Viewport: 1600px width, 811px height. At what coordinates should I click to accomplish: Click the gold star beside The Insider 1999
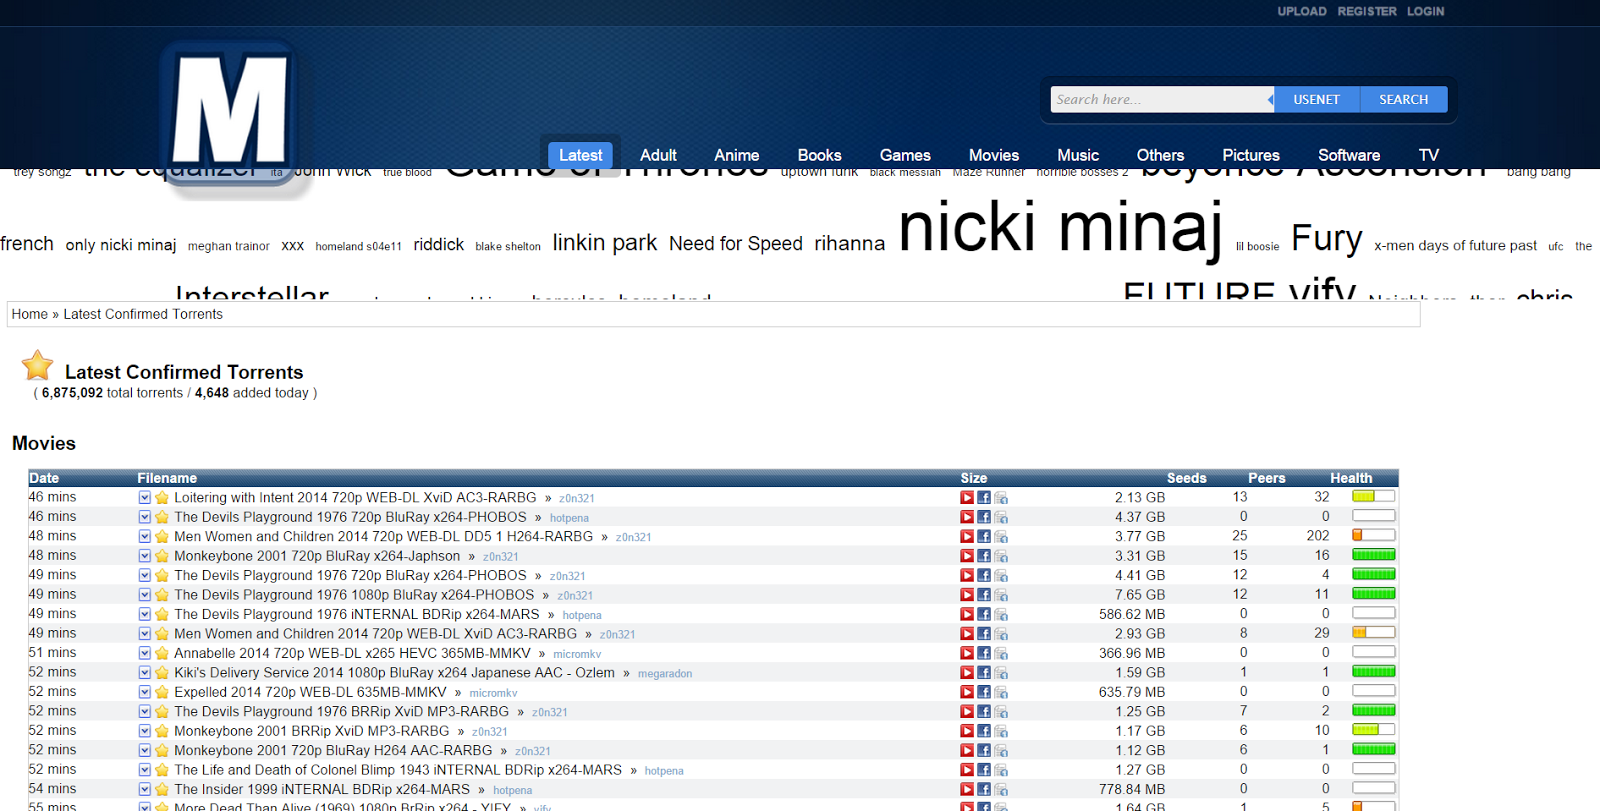coord(162,789)
